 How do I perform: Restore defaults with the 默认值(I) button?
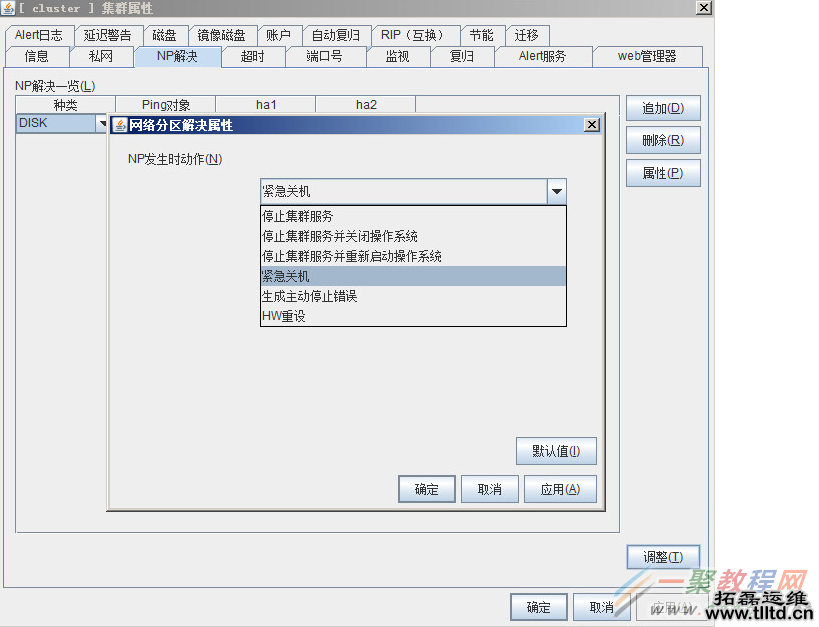(x=556, y=450)
